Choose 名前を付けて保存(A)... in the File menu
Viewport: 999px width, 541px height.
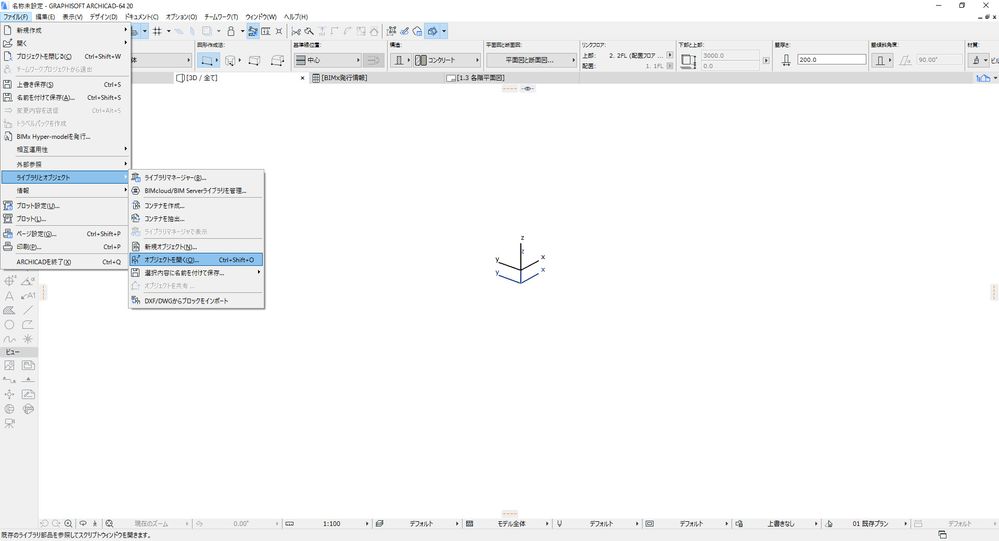(x=65, y=97)
